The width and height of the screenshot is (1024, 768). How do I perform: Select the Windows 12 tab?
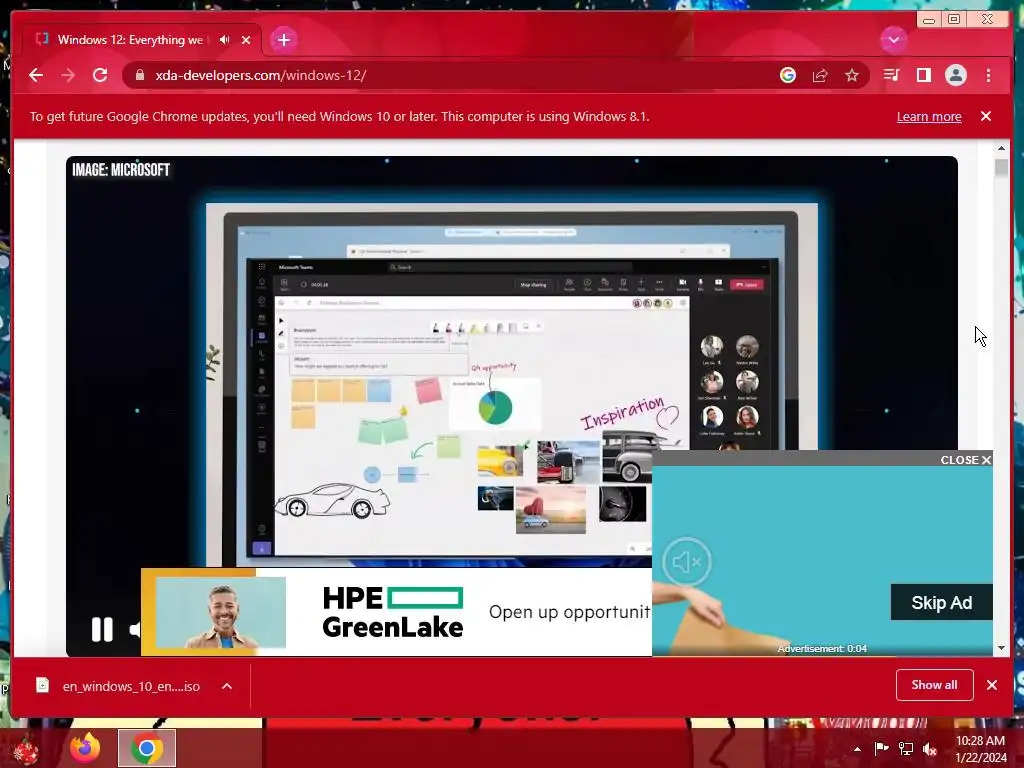coord(142,40)
